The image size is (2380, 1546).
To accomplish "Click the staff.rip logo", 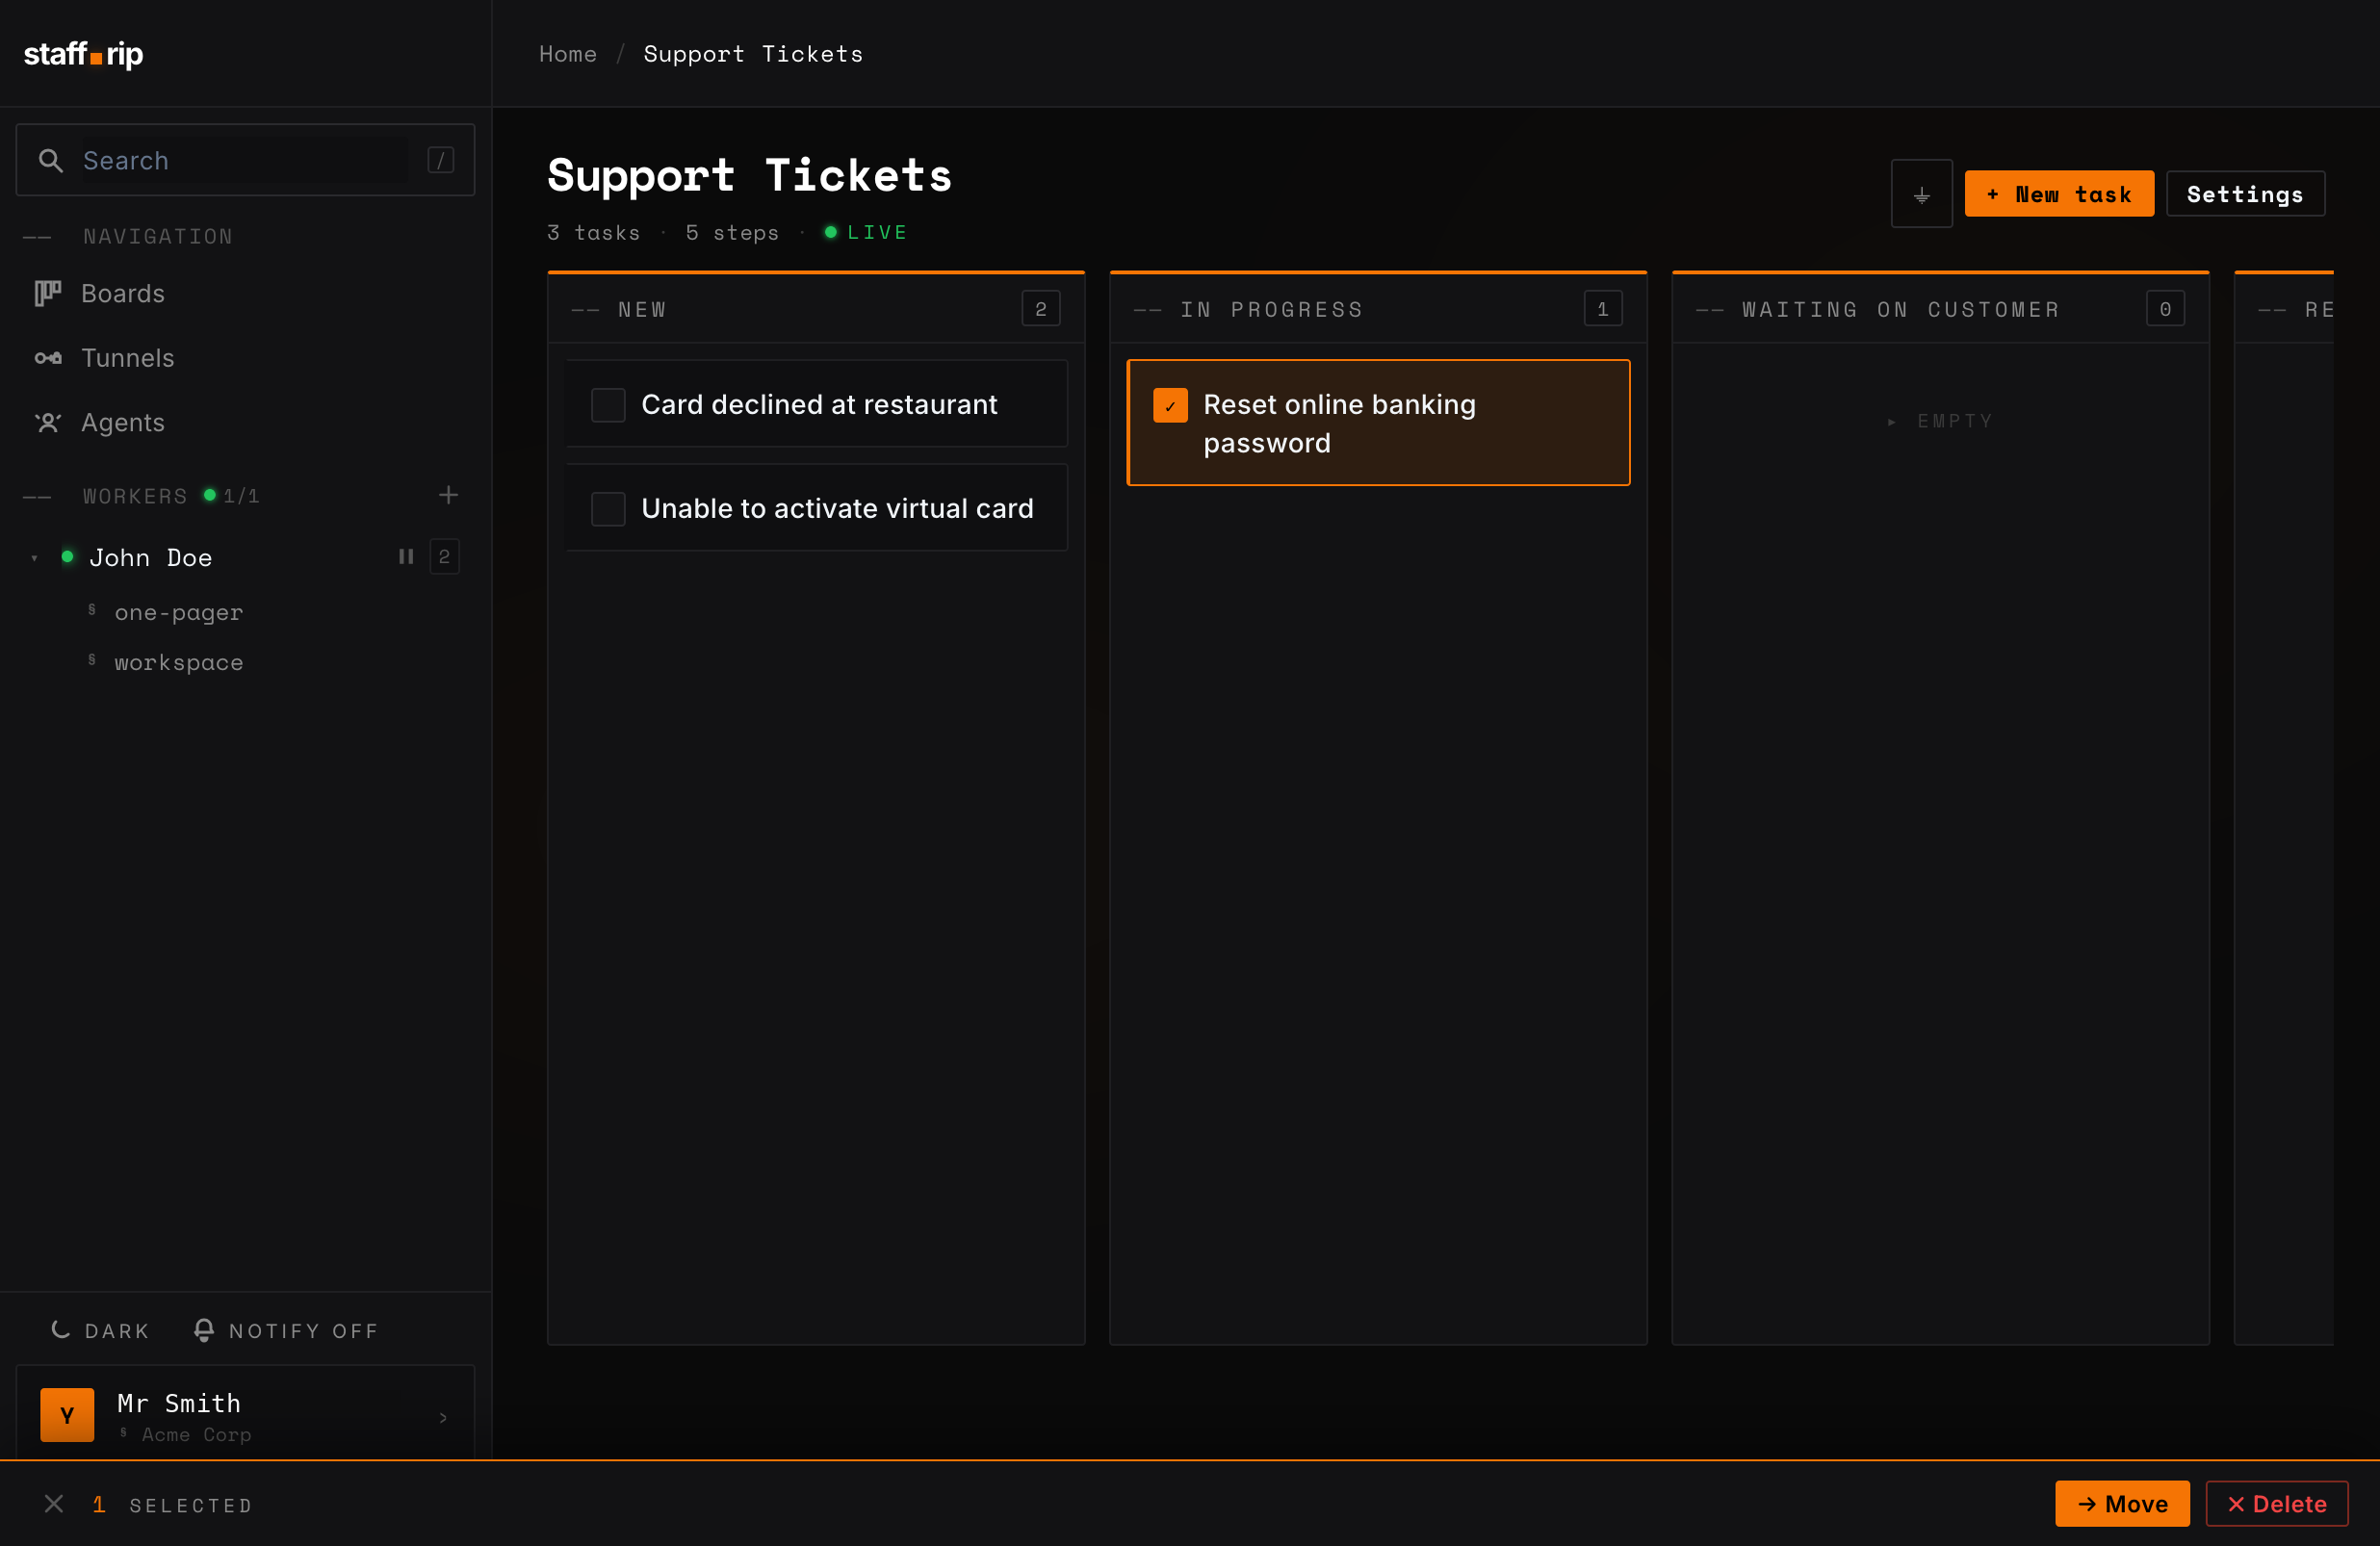I will [83, 54].
